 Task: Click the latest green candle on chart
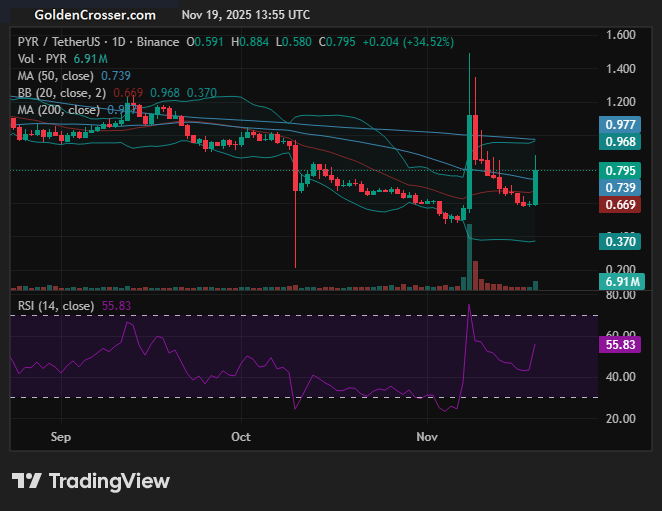[x=535, y=187]
